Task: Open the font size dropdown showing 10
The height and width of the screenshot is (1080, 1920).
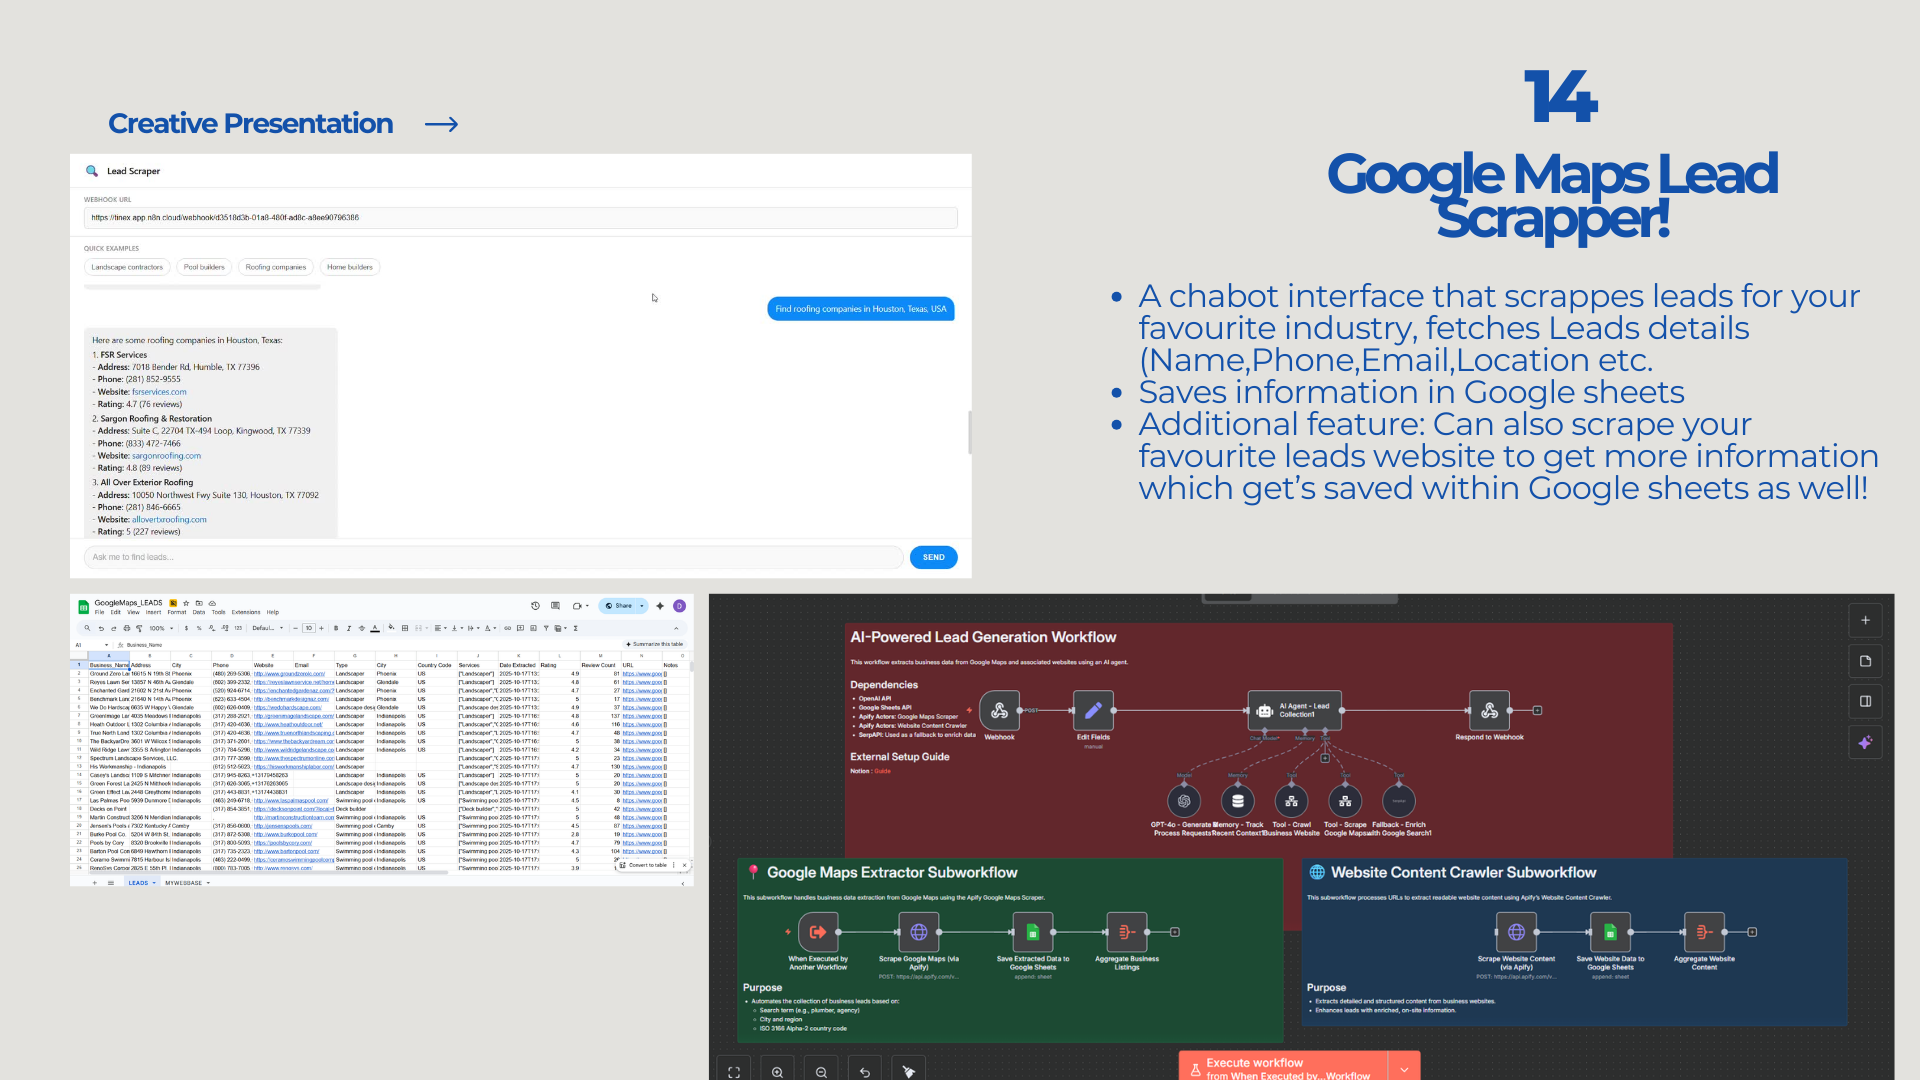Action: pyautogui.click(x=309, y=629)
